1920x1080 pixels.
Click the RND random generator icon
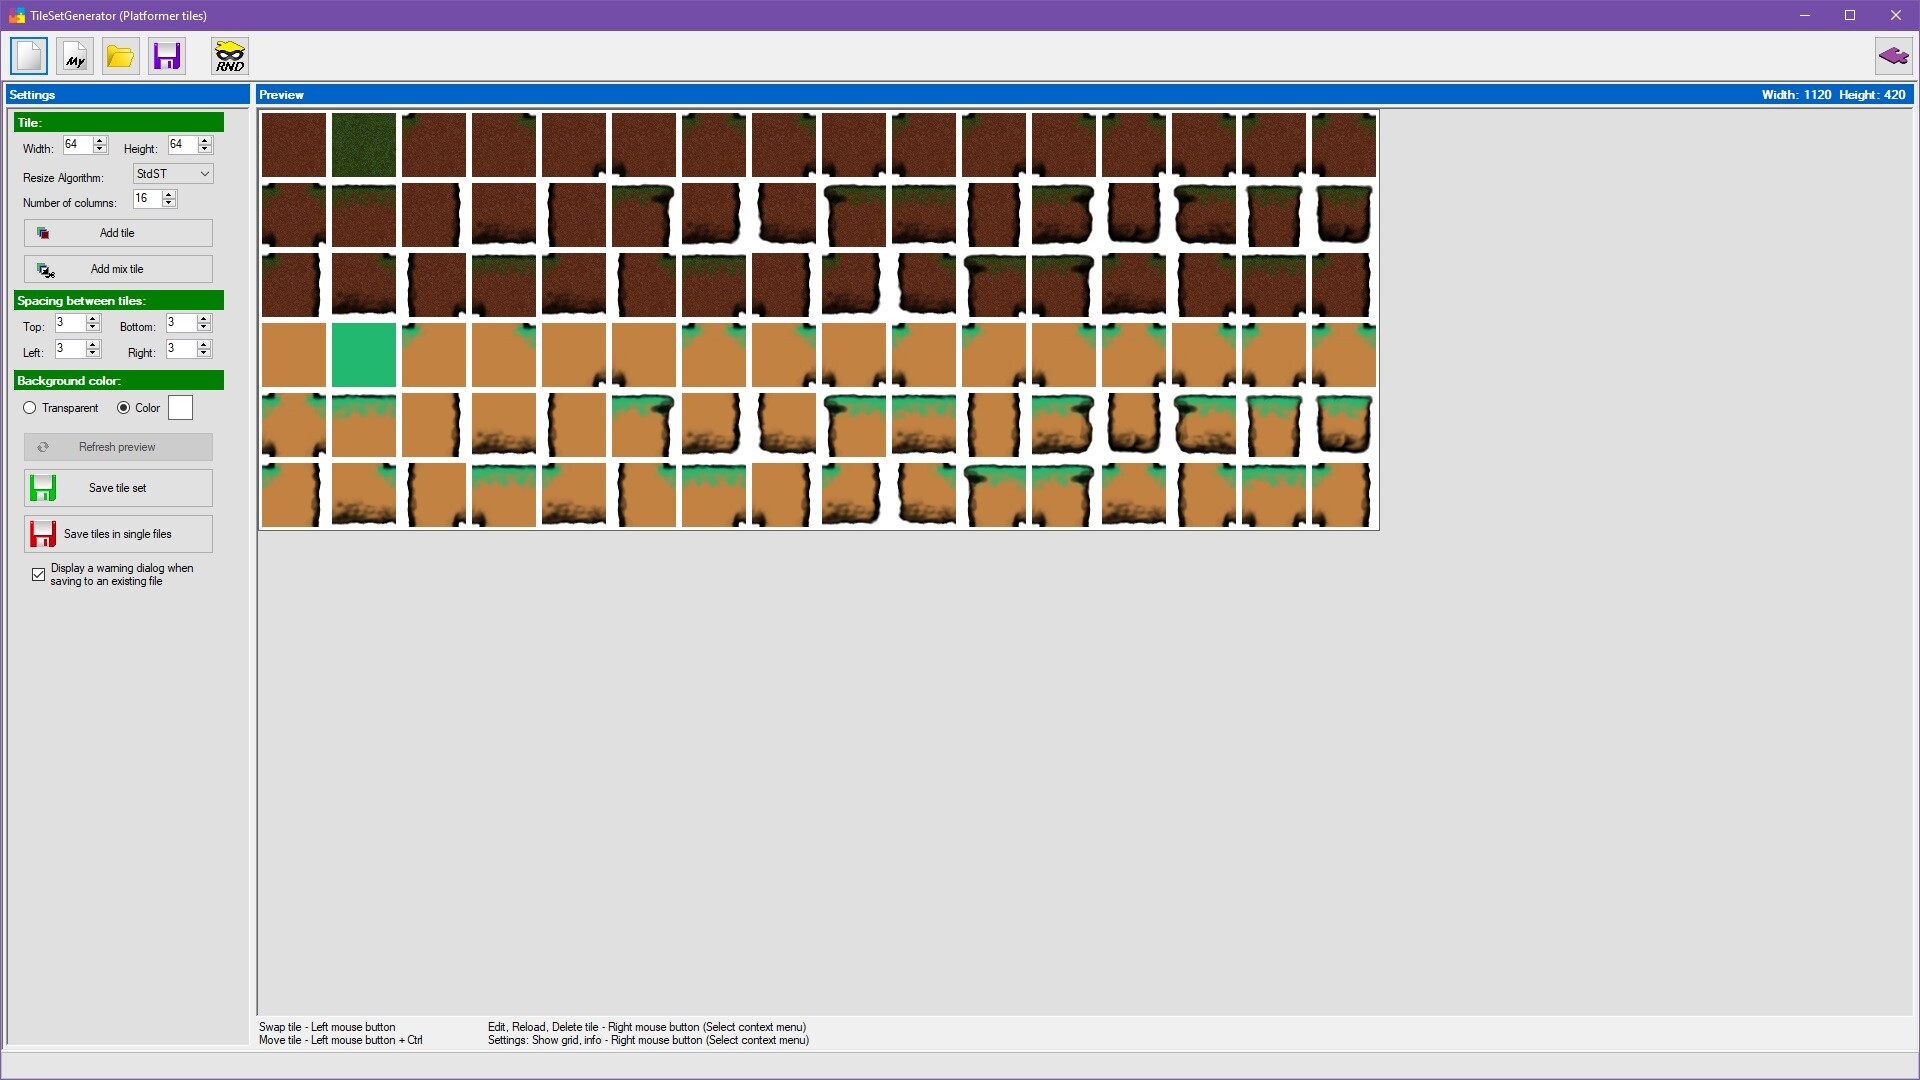(229, 56)
